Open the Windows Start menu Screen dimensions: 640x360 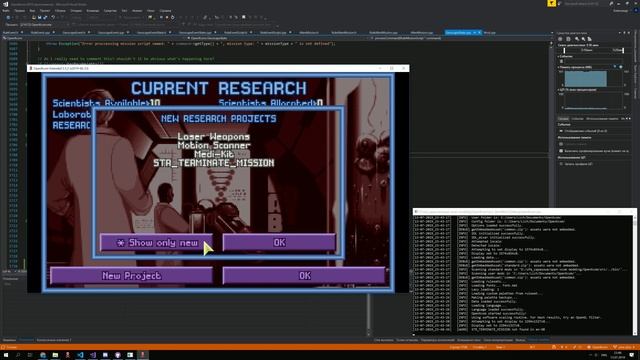[x=6, y=355]
